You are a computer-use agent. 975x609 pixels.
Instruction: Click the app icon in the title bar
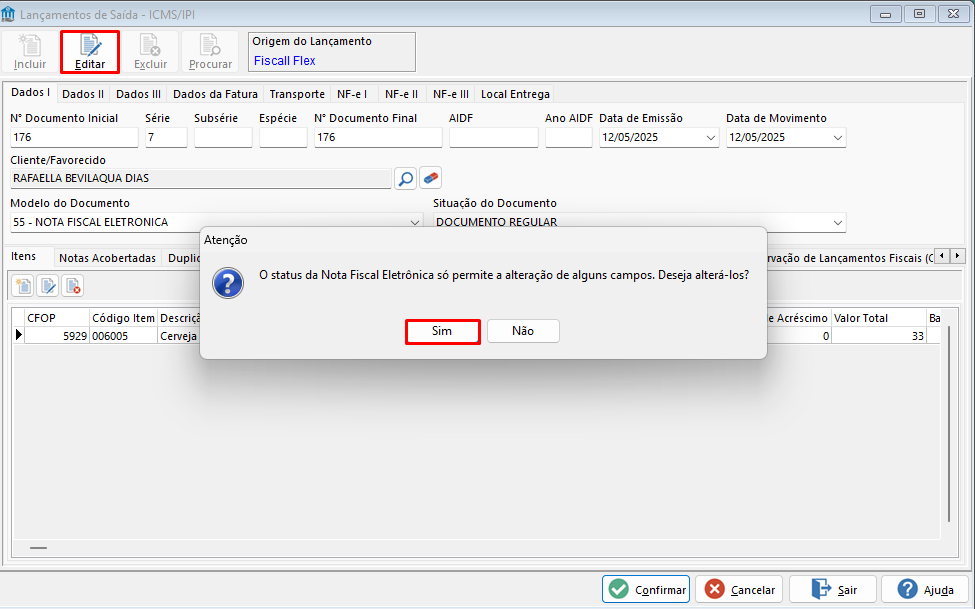[x=8, y=14]
